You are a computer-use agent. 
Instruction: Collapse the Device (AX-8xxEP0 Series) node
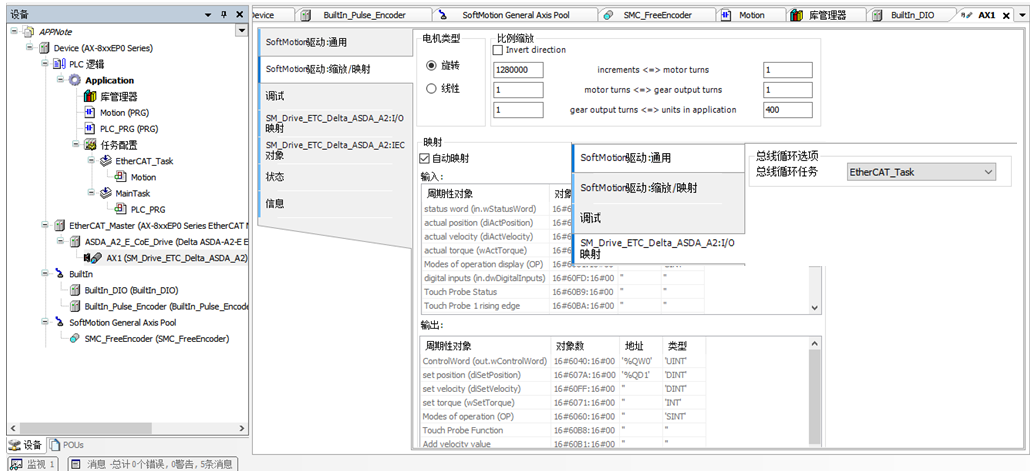click(30, 48)
